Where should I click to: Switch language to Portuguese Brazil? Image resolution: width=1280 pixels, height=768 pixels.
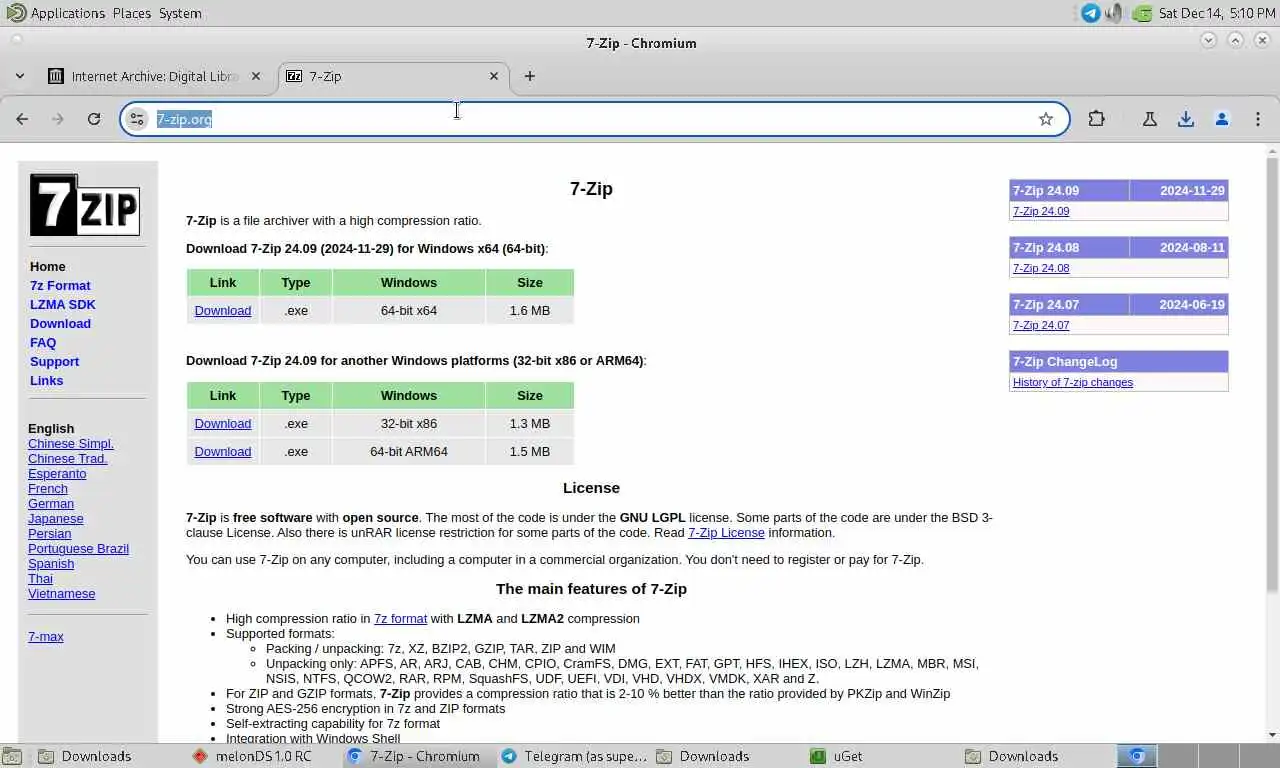tap(78, 549)
